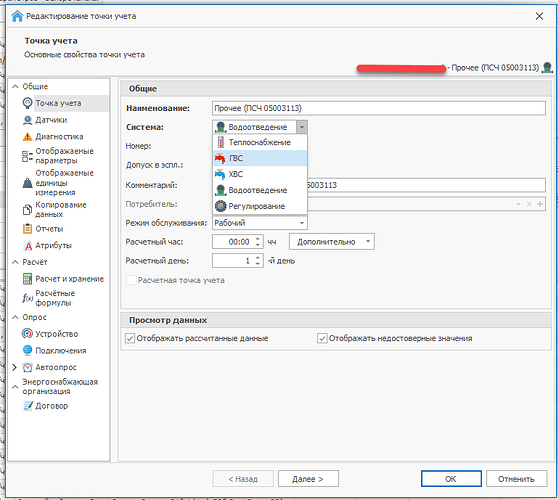This screenshot has width=558, height=500.
Task: Click the plus icon in the Потребитель field
Action: (x=540, y=204)
